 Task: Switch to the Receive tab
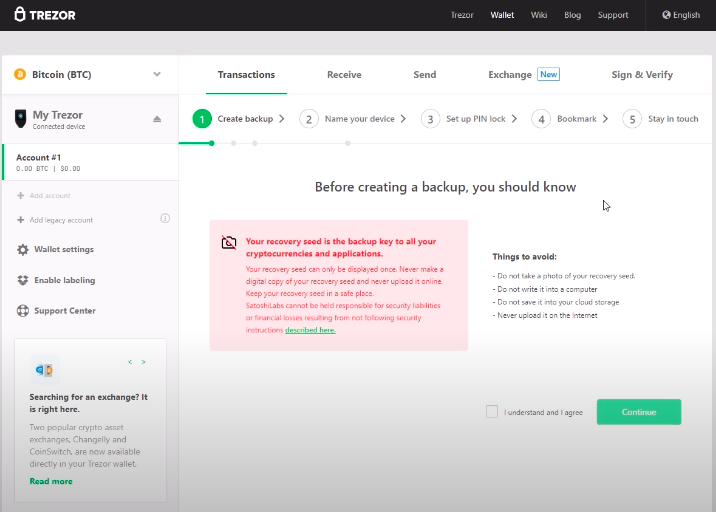(344, 74)
